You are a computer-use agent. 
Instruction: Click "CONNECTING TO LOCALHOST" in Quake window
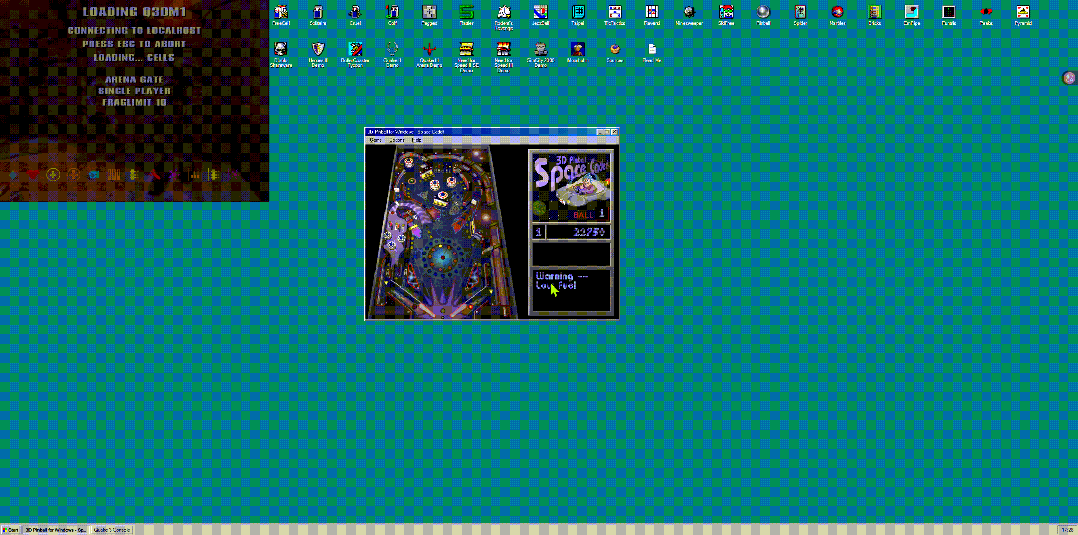tap(134, 31)
